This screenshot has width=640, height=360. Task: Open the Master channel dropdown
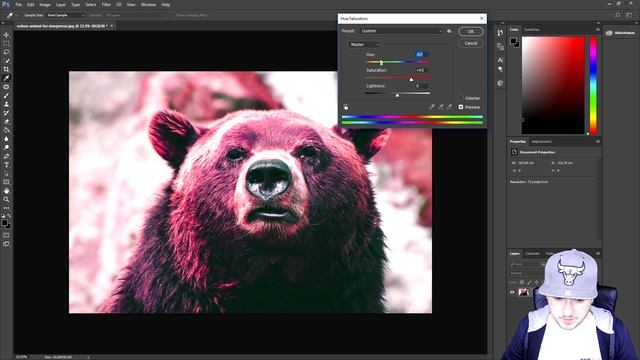364,44
